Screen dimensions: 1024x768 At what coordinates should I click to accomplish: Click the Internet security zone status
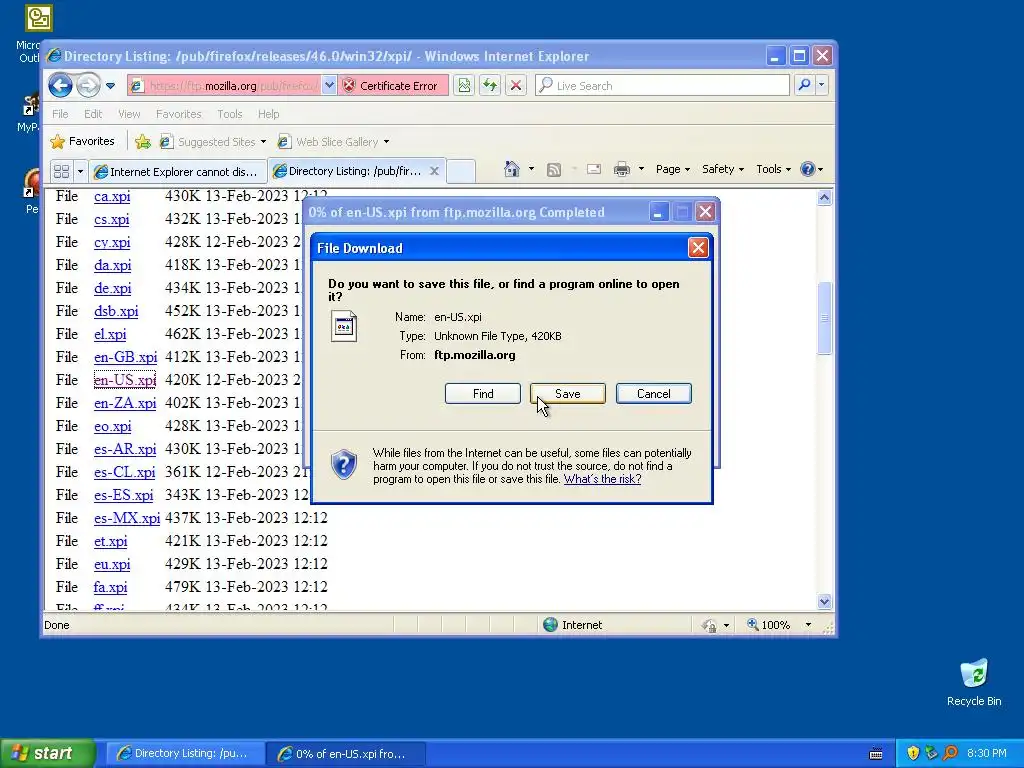click(573, 625)
